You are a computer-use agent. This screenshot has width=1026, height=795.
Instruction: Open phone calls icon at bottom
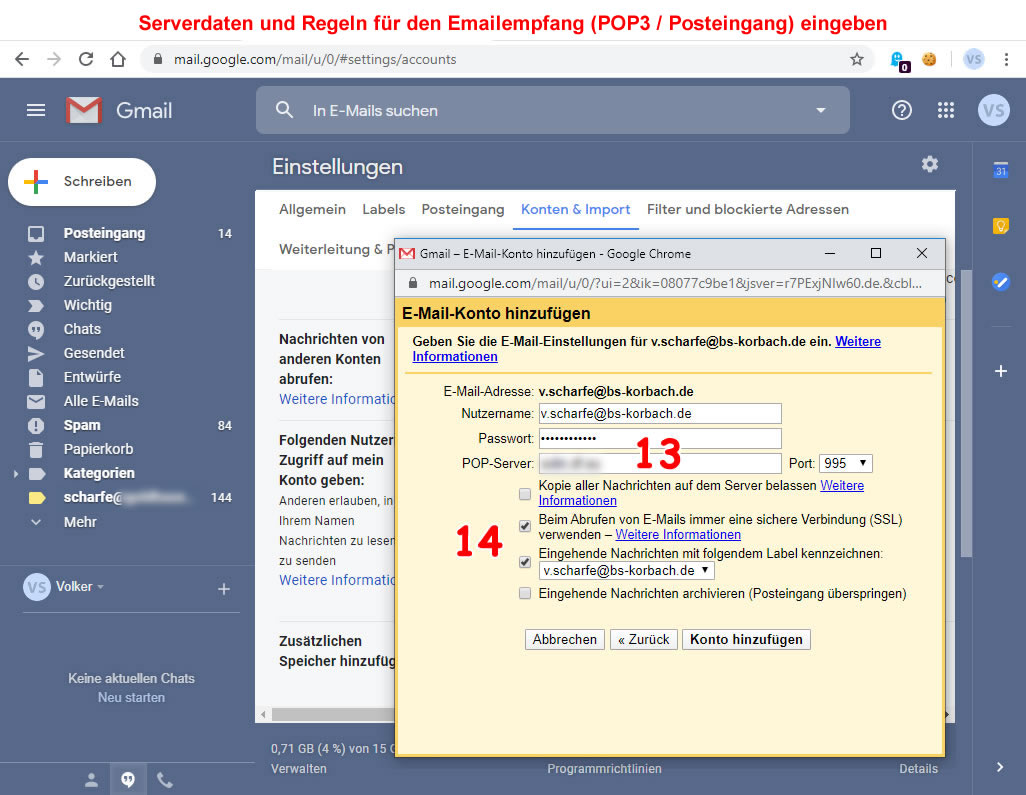[165, 779]
